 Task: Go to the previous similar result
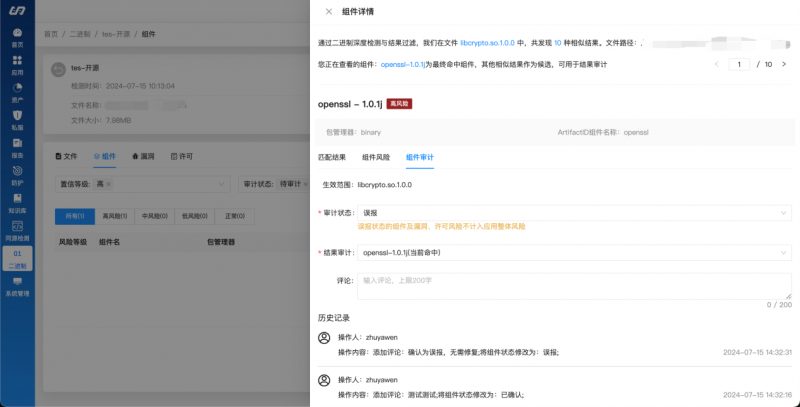coord(717,64)
